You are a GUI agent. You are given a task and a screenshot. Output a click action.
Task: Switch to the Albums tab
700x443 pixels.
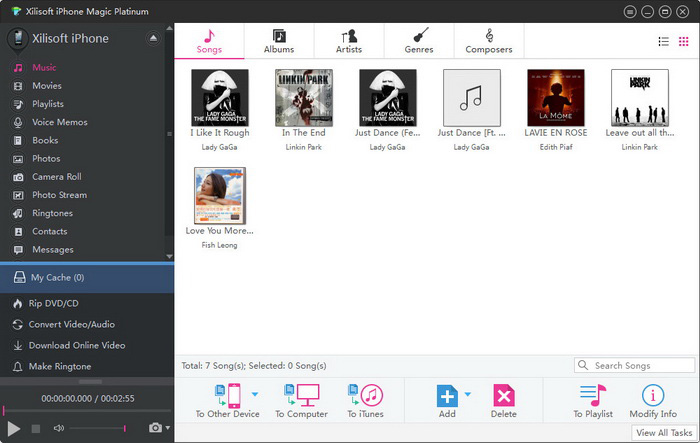[279, 40]
